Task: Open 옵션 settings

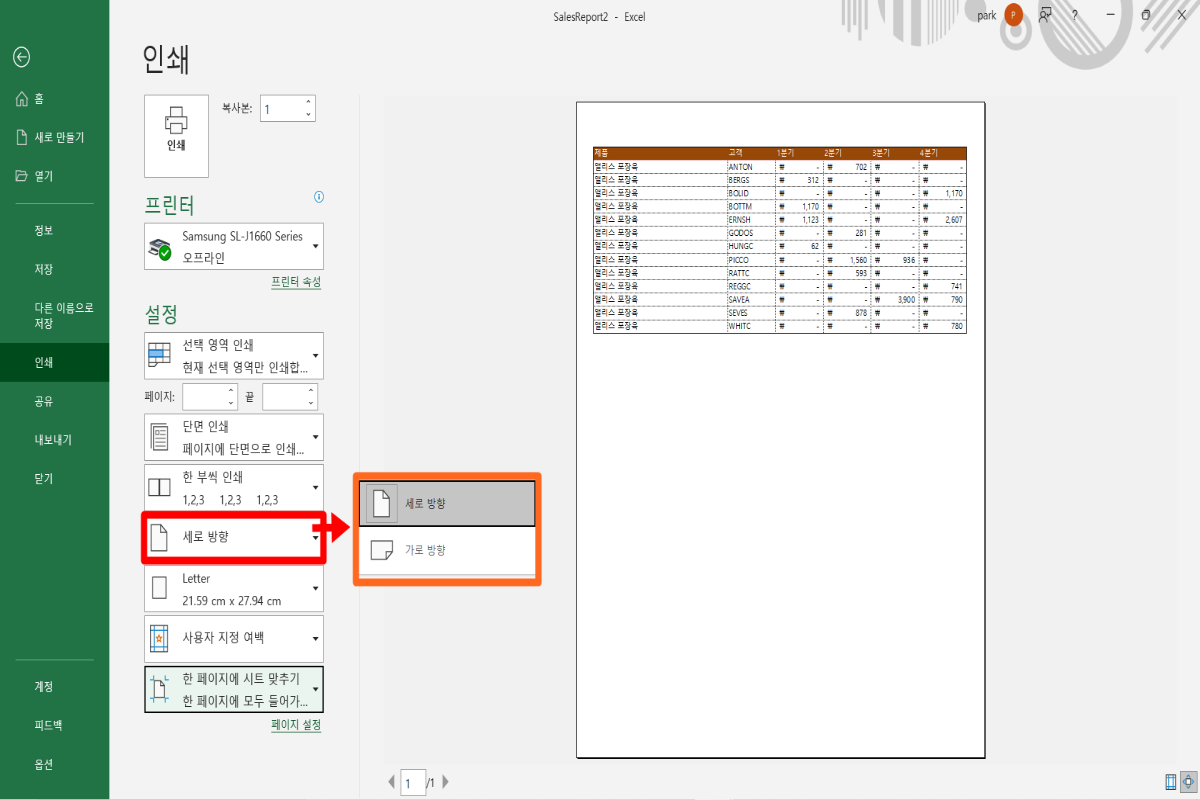Action: [54, 764]
